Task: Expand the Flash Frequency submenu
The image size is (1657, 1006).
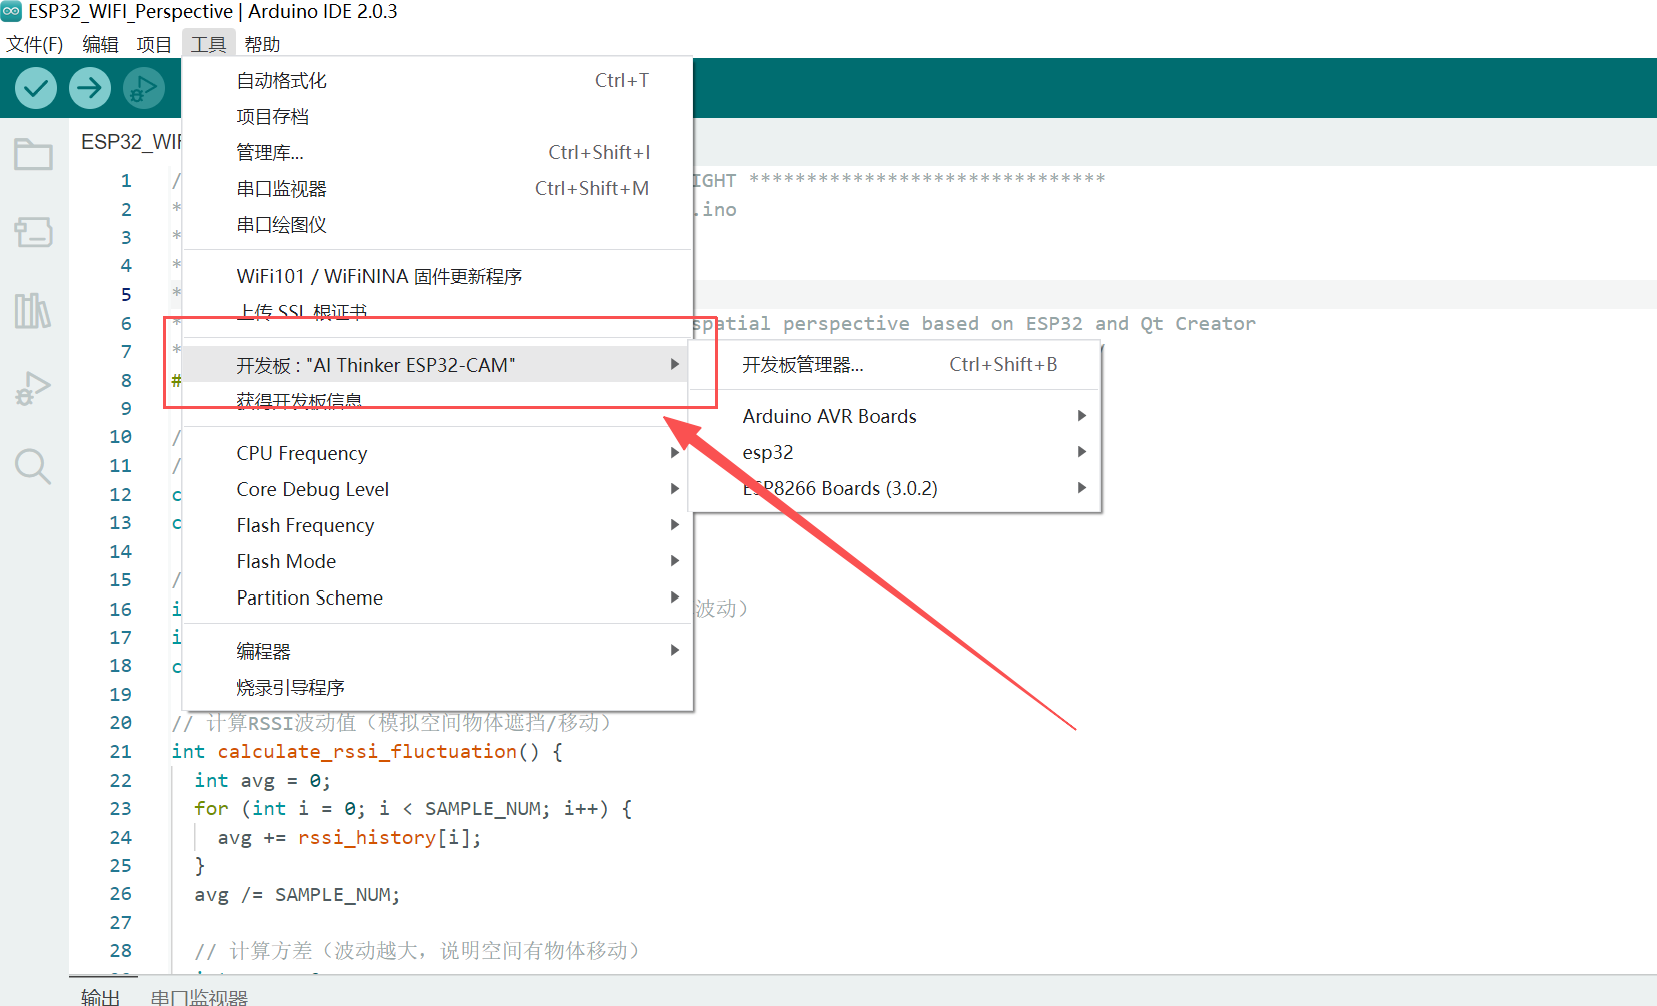Action: click(x=438, y=525)
